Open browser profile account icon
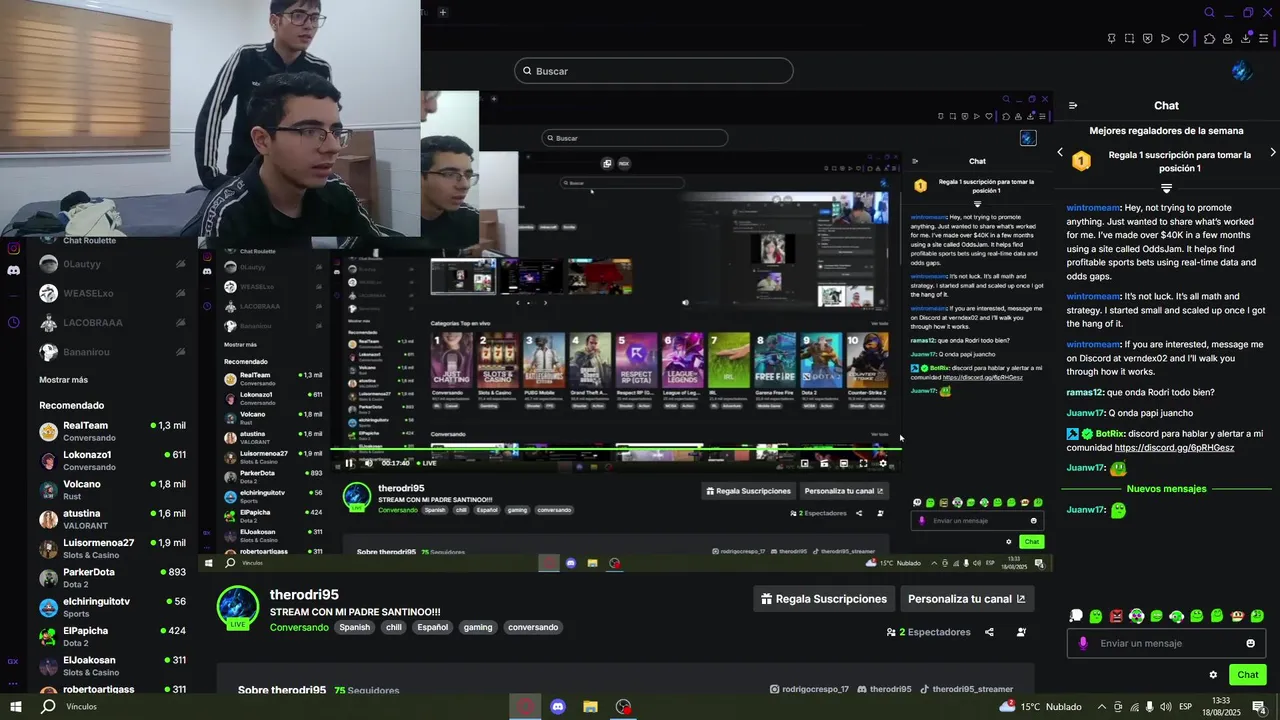1280x720 pixels. (1228, 39)
